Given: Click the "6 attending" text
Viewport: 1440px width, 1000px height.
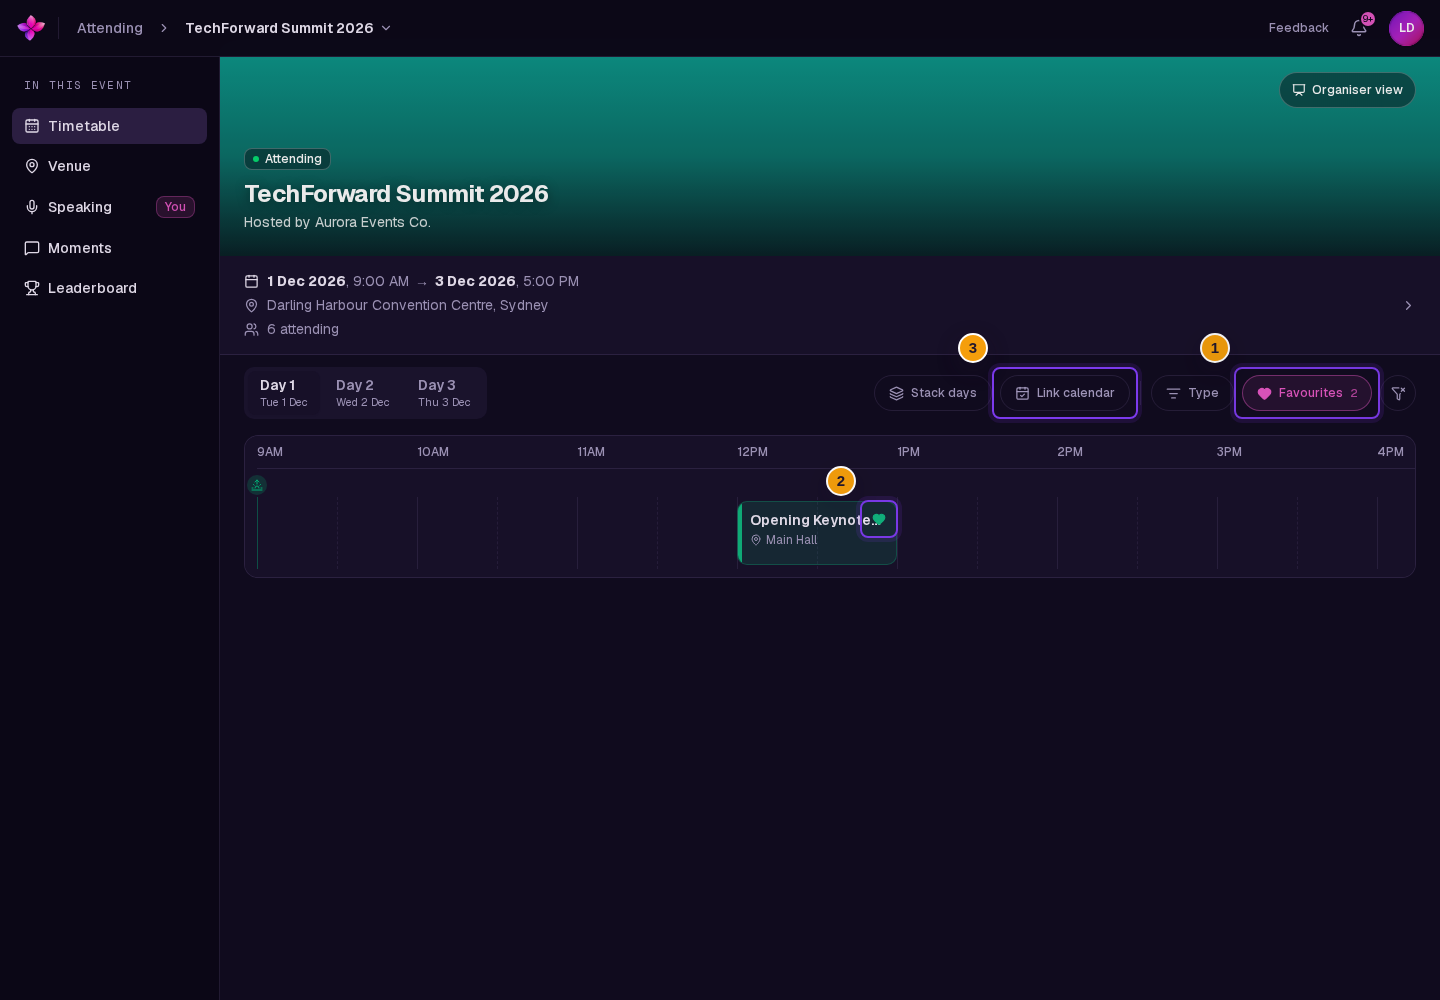Looking at the screenshot, I should tap(303, 329).
